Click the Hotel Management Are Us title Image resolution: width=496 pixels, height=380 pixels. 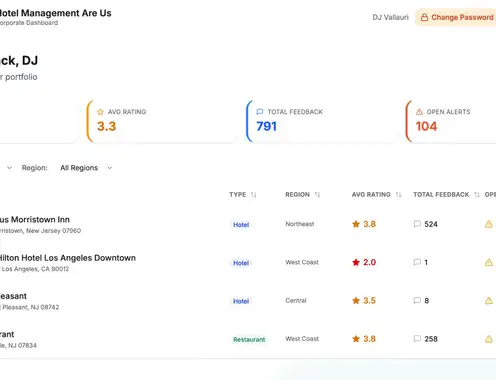55,13
